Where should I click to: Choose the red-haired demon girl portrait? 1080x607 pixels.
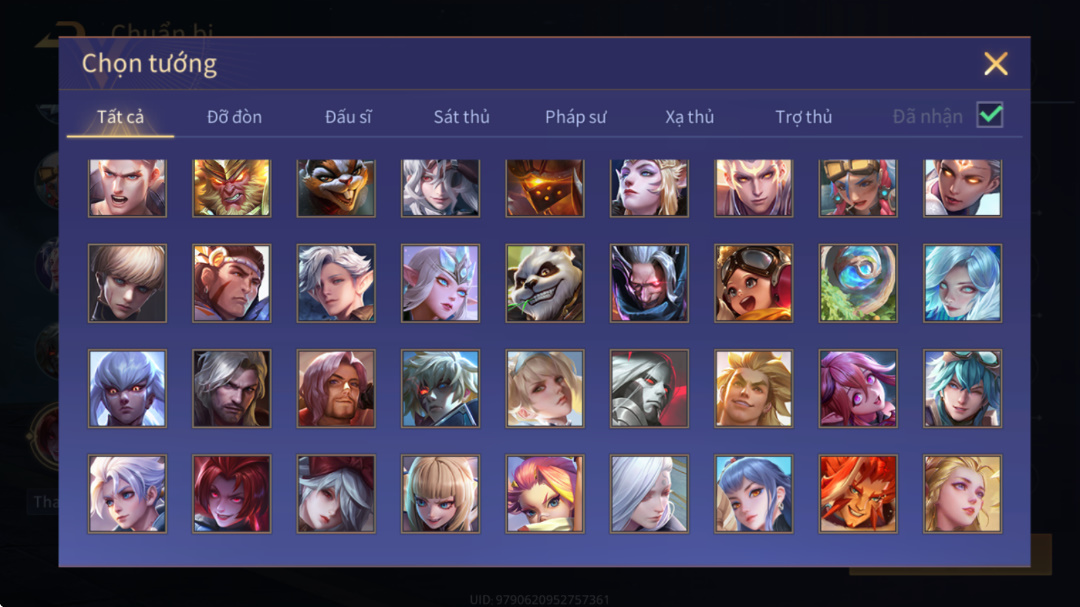[231, 493]
